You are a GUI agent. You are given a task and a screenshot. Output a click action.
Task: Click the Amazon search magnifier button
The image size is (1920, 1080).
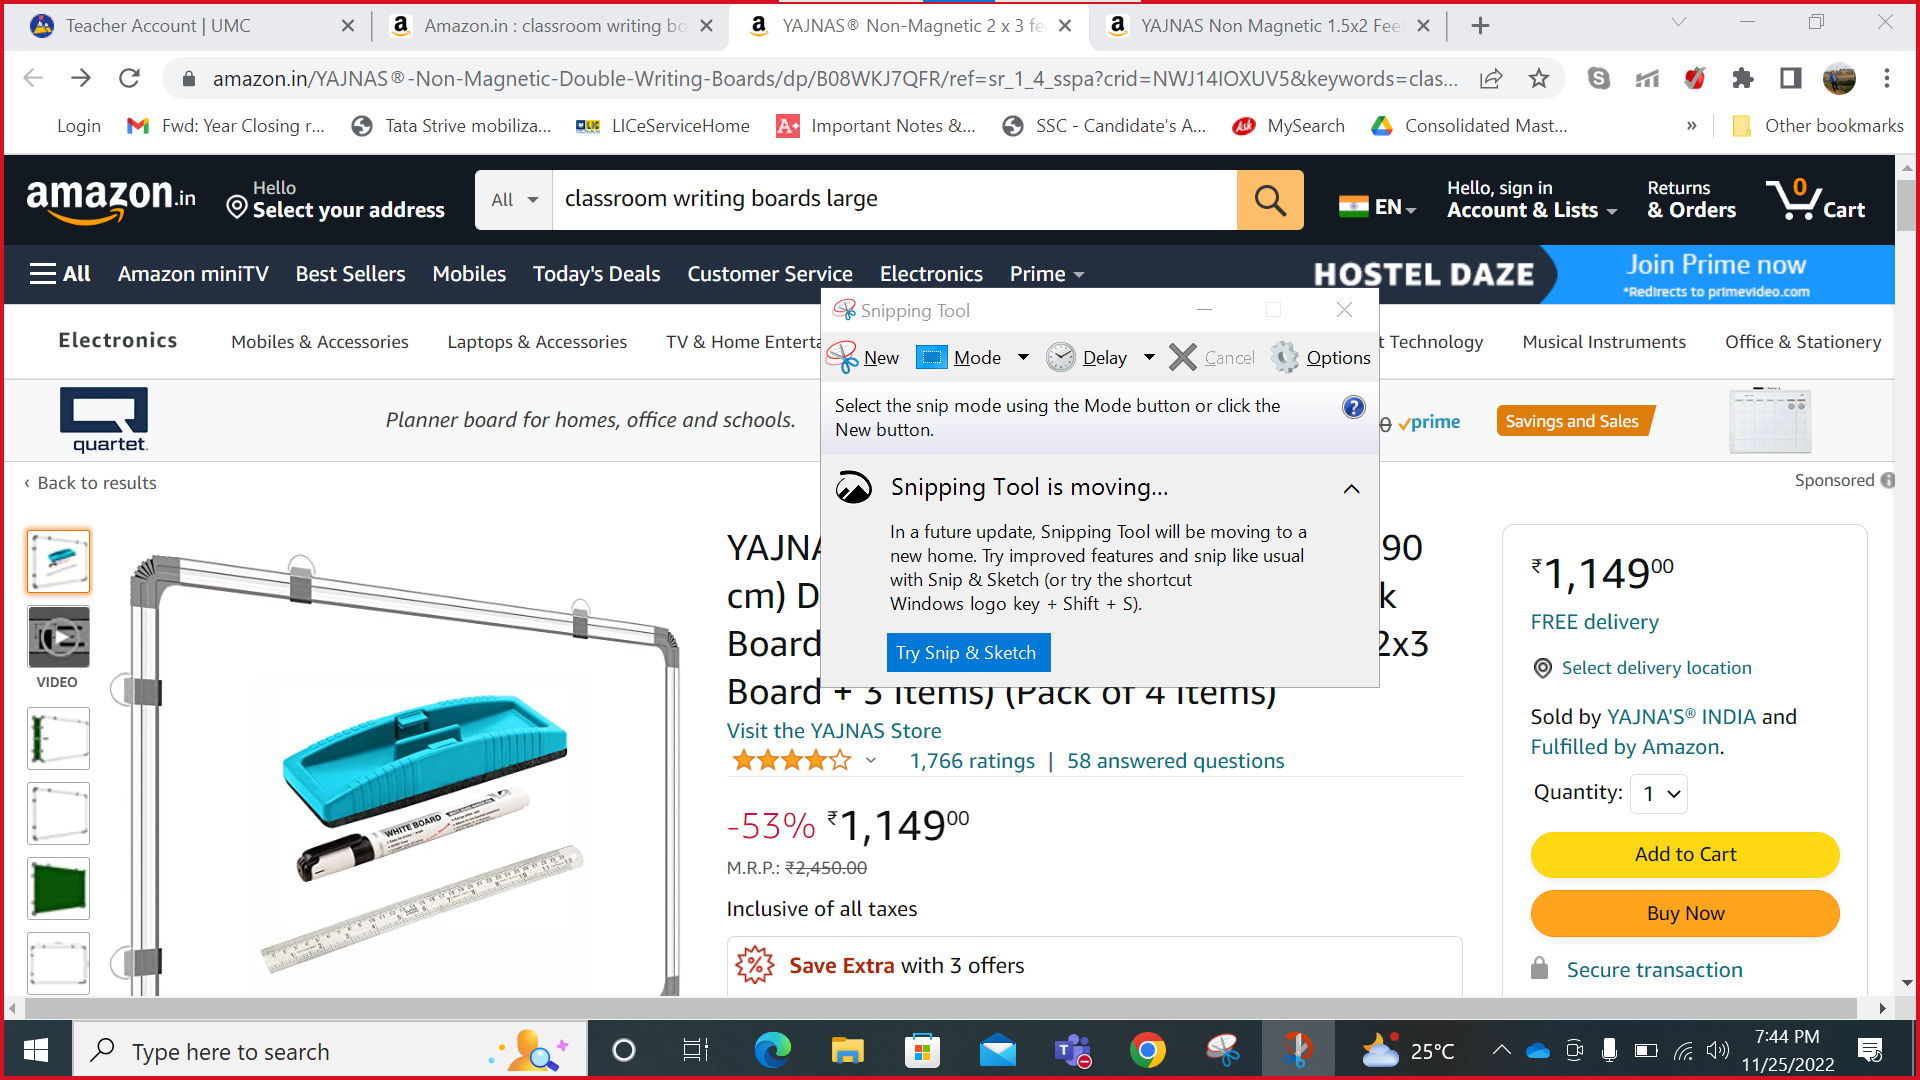click(1270, 200)
